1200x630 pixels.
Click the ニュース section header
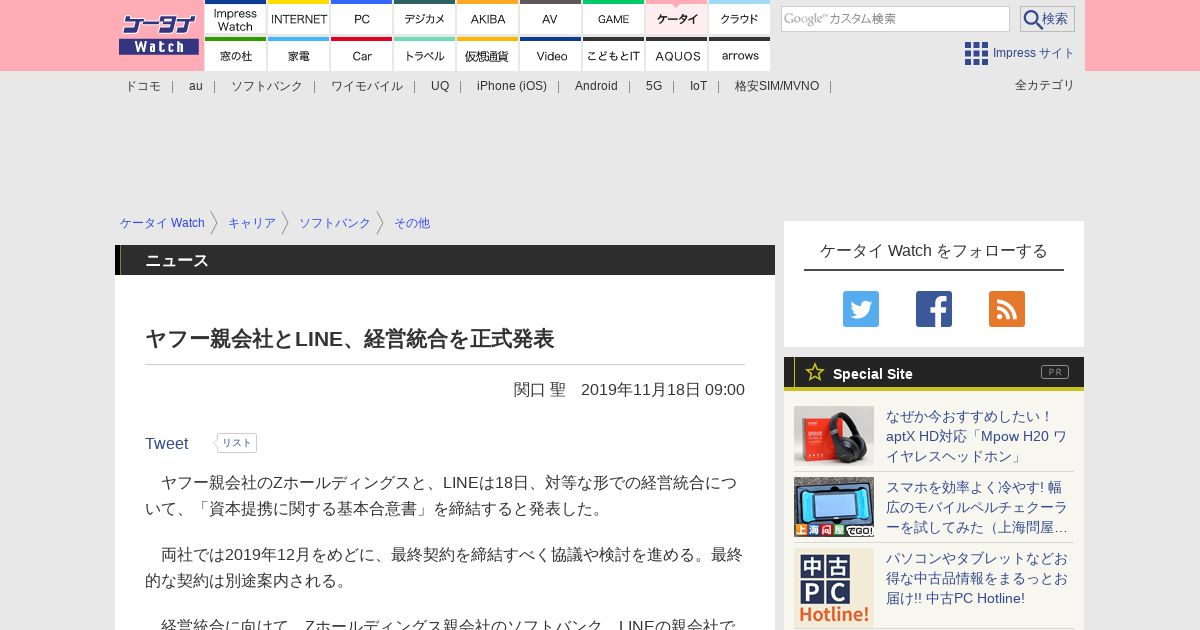(x=445, y=260)
